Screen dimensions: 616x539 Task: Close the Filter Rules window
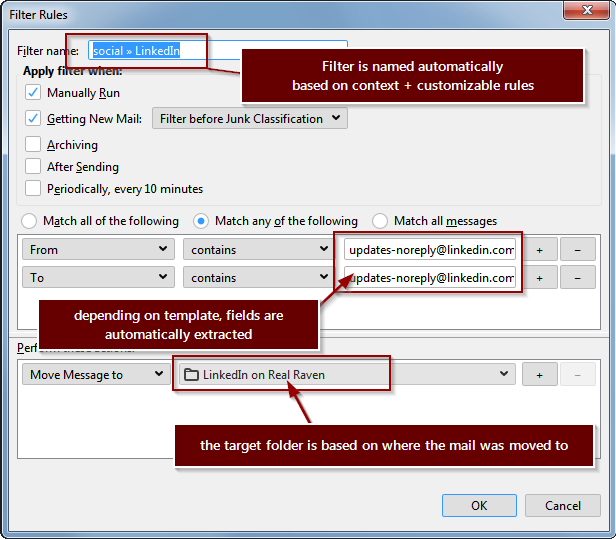click(587, 10)
